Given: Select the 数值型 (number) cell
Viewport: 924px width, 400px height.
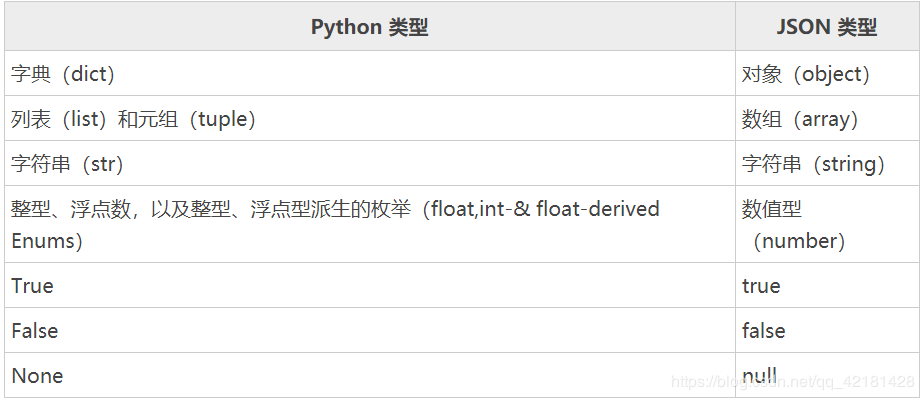Looking at the screenshot, I should 827,224.
